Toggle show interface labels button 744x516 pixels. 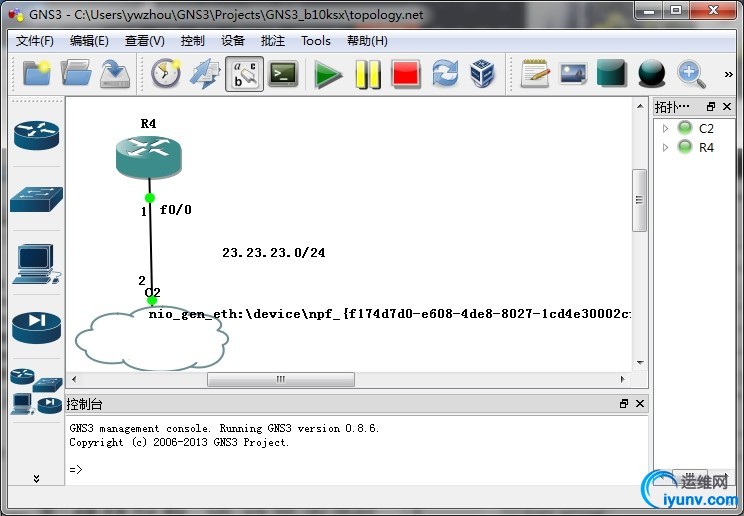tap(244, 74)
